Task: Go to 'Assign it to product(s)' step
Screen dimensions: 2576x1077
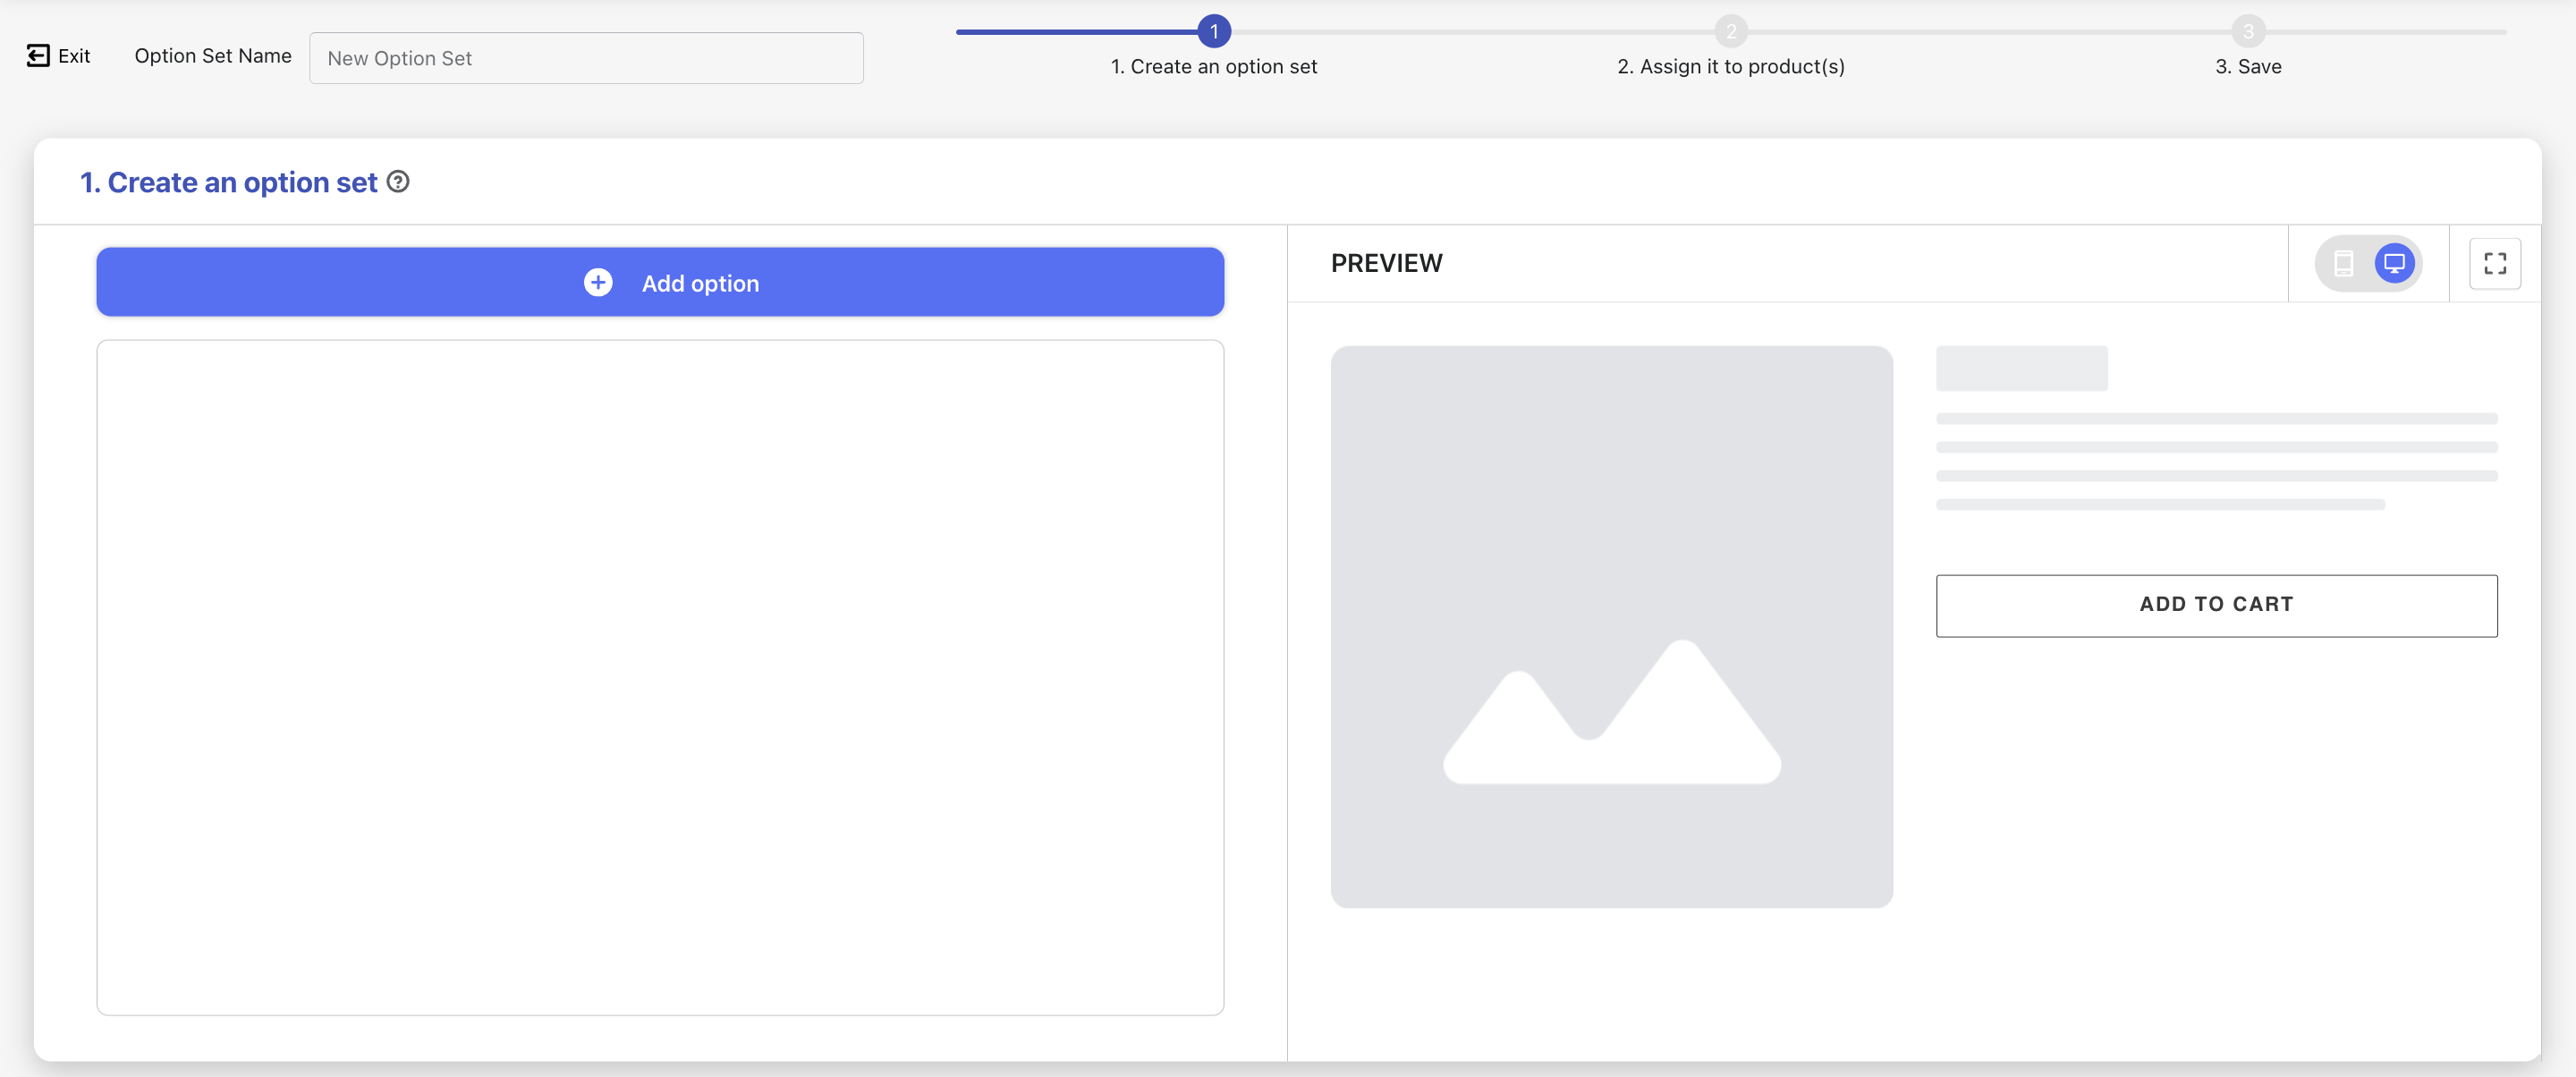Action: (1731, 67)
